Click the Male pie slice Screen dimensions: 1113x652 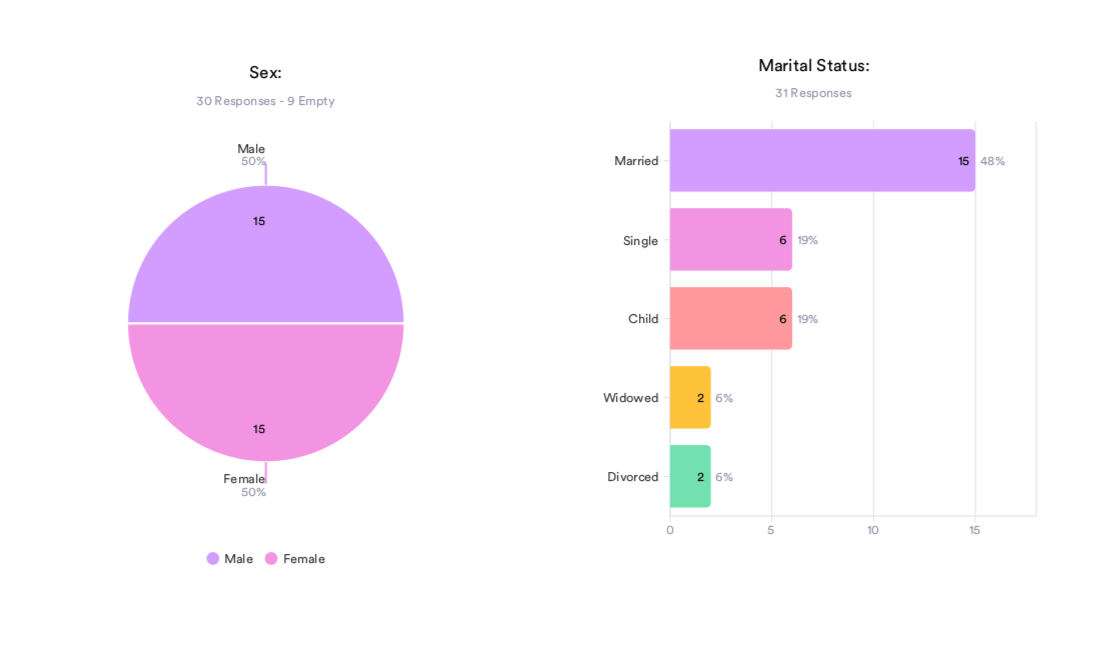tap(266, 260)
